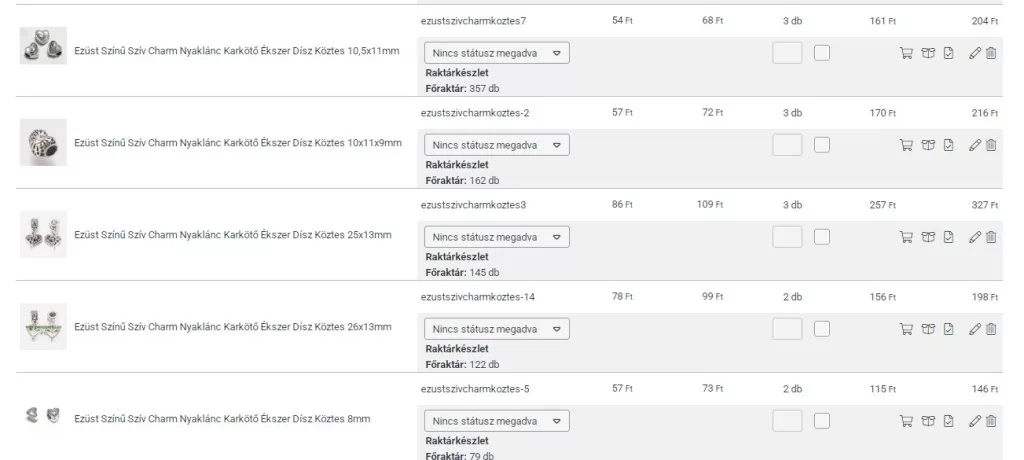Click the document checkmark icon for ezustszivcharmkoztes3
The height and width of the screenshot is (460, 1024).
click(x=949, y=237)
